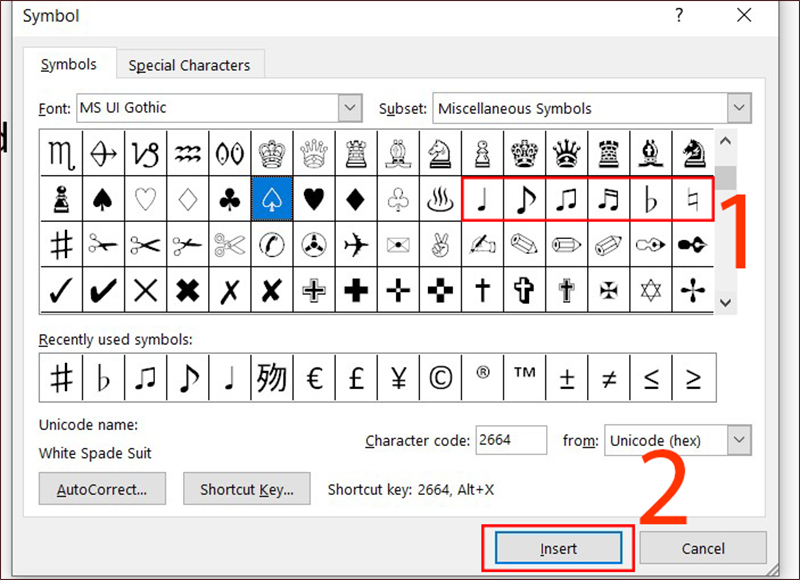Open the AutoCorrect options
Screen dimensions: 800x580
click(102, 489)
